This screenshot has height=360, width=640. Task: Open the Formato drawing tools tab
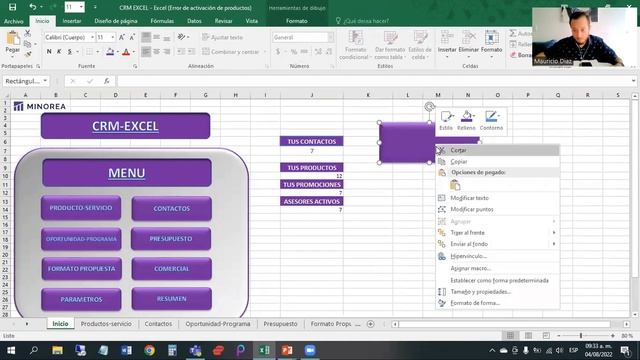(x=297, y=21)
